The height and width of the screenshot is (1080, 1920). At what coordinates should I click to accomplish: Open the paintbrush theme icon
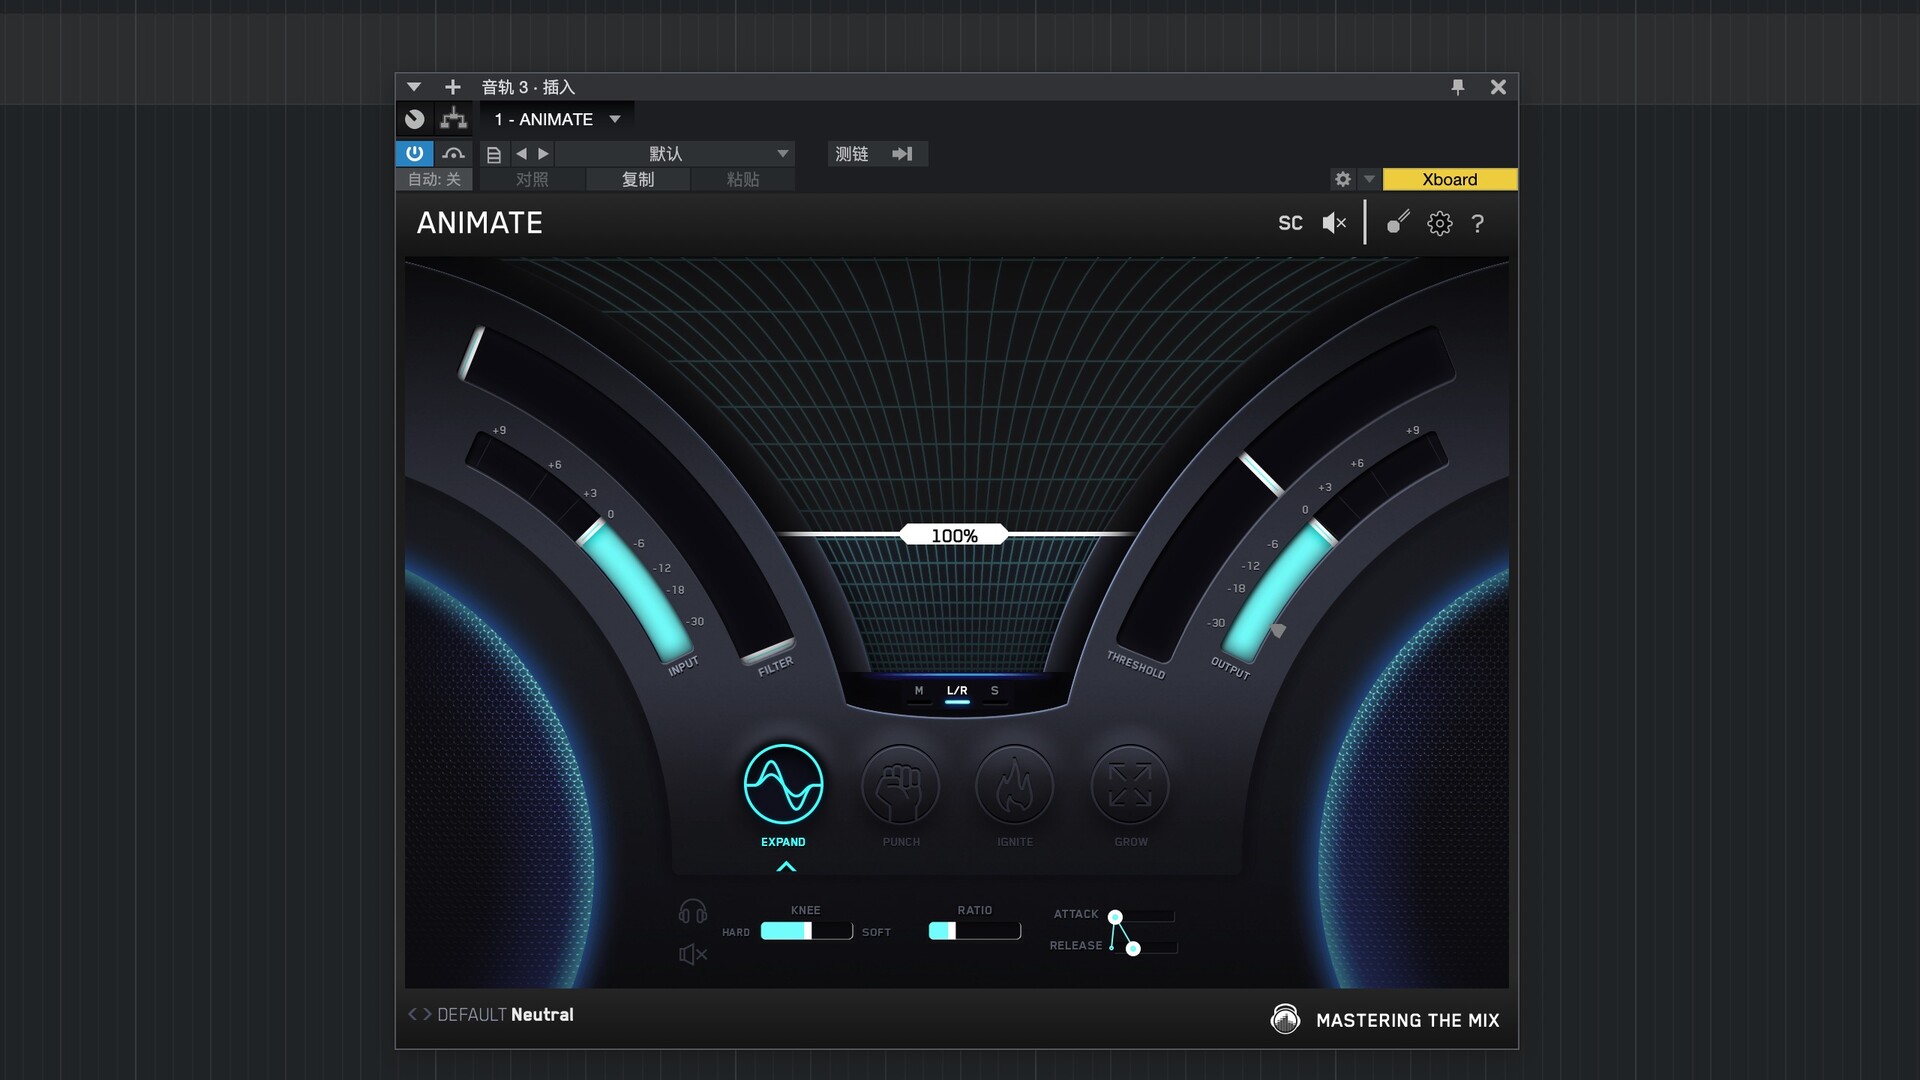click(1398, 222)
